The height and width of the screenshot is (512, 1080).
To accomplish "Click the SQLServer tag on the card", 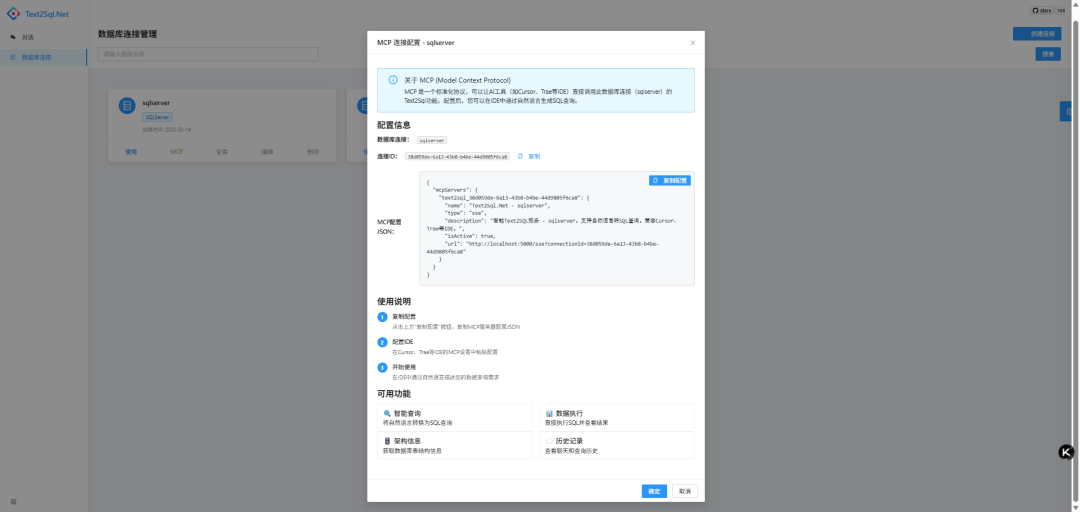I will point(157,117).
